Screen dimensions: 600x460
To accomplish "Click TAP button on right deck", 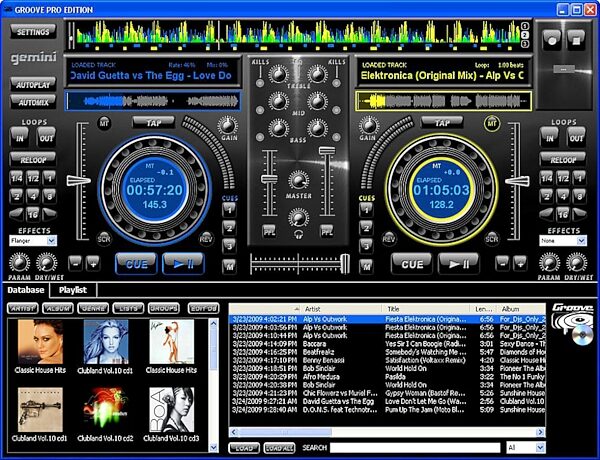I will tap(442, 123).
